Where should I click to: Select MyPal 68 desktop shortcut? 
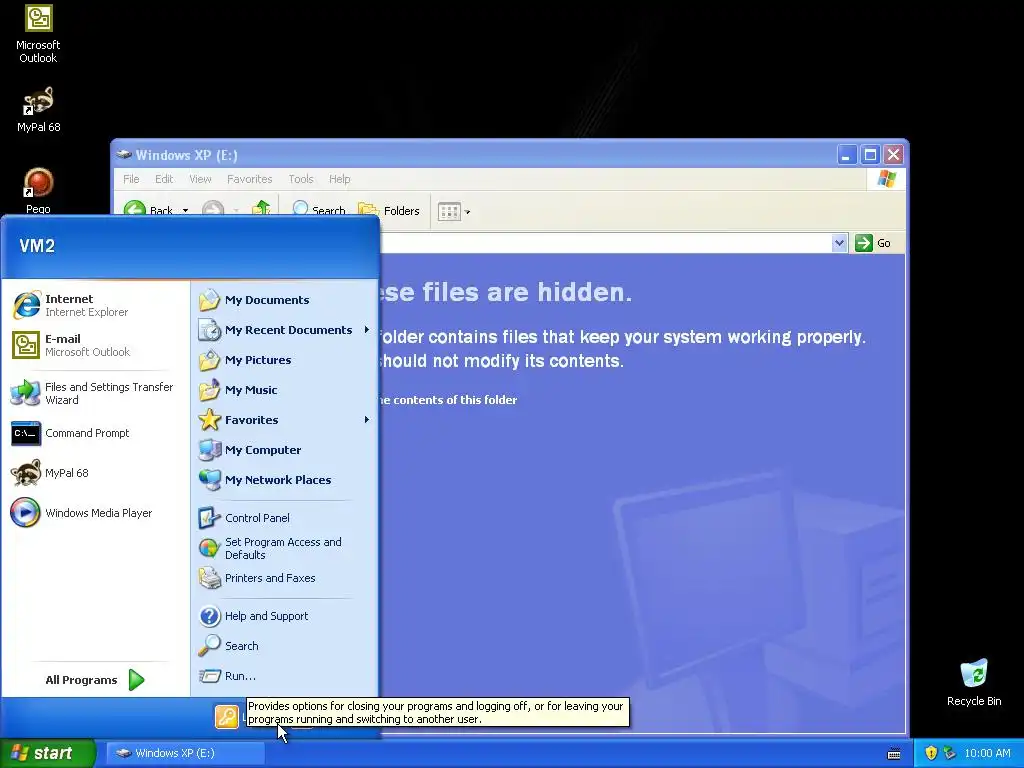pos(38,109)
